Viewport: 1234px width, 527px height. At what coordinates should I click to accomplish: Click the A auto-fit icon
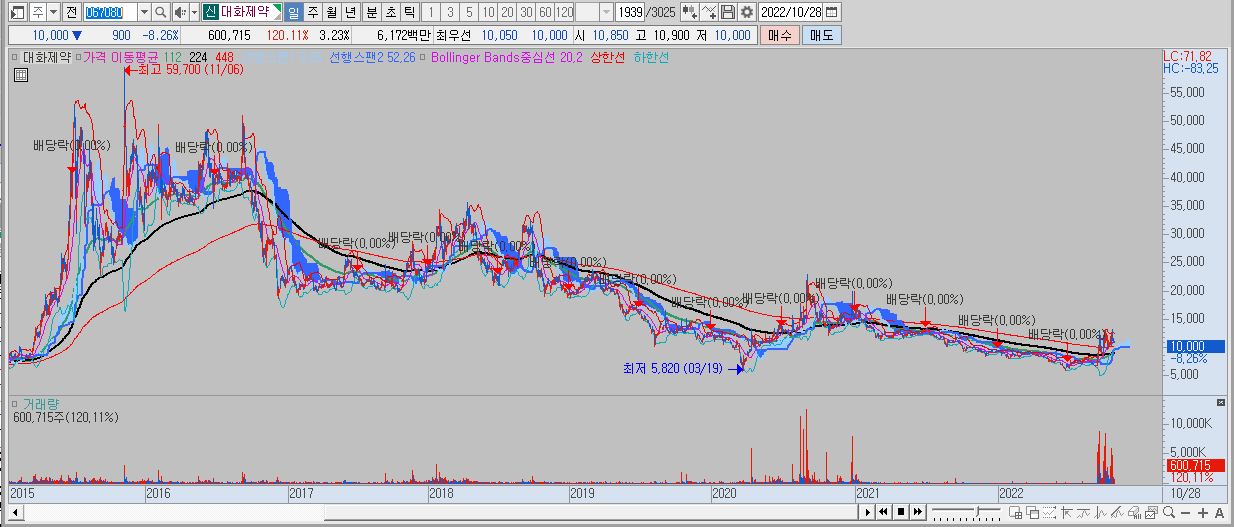pyautogui.click(x=1219, y=513)
